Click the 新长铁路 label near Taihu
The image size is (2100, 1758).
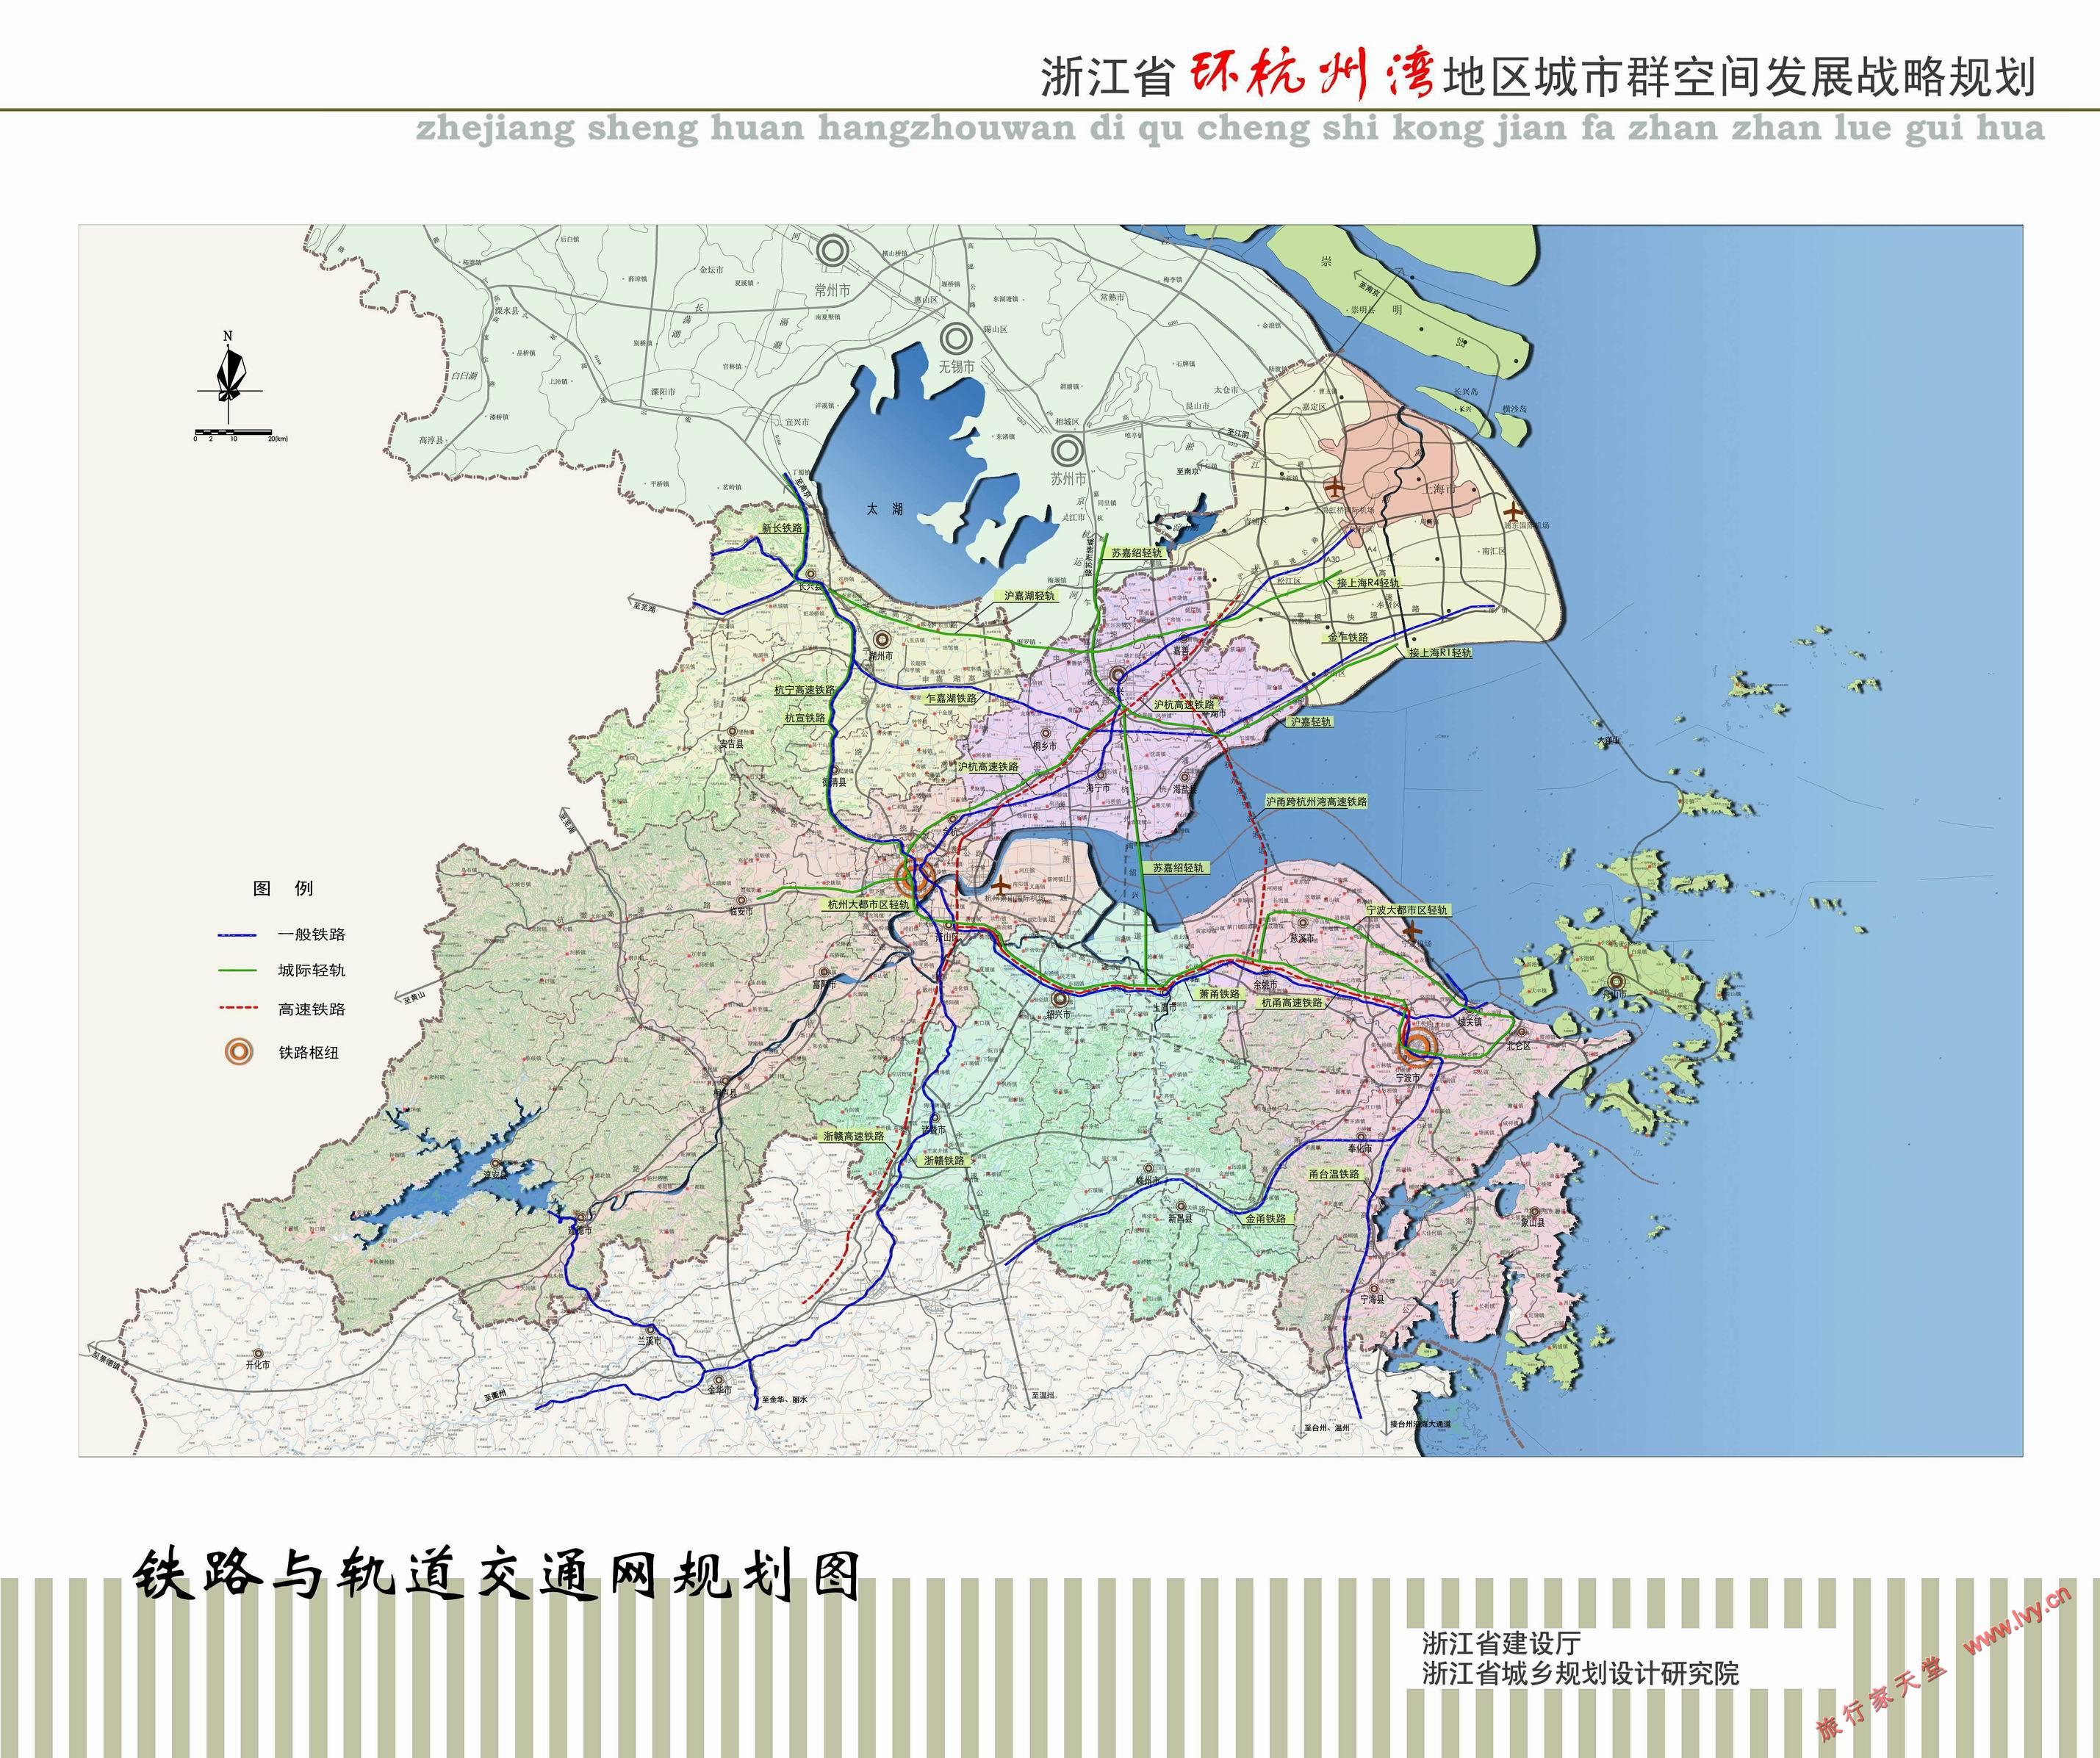781,528
